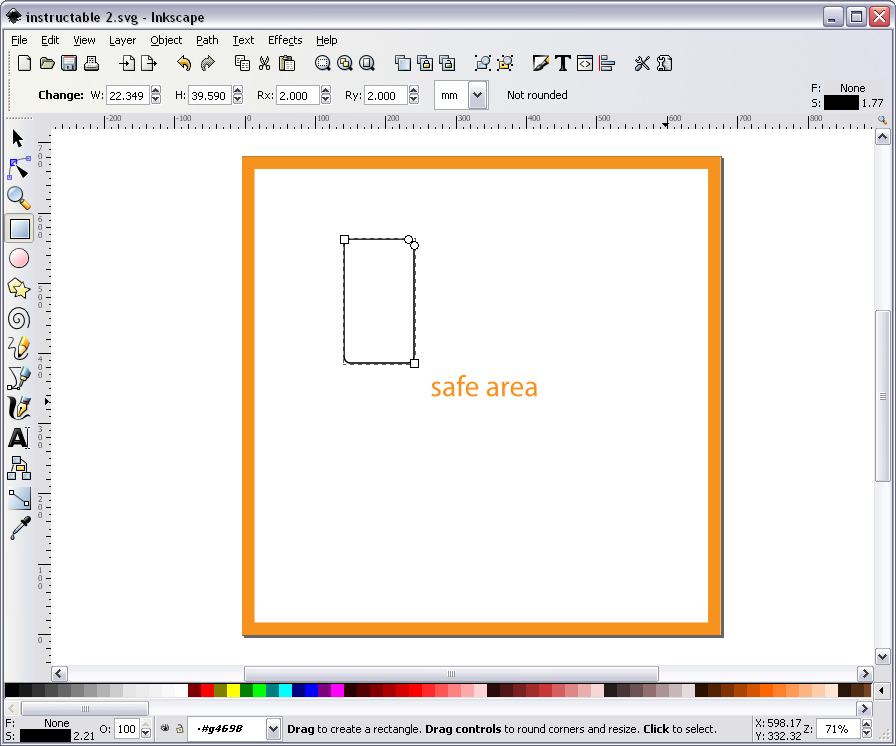
Task: Select the Ellipse tool
Action: [17, 258]
